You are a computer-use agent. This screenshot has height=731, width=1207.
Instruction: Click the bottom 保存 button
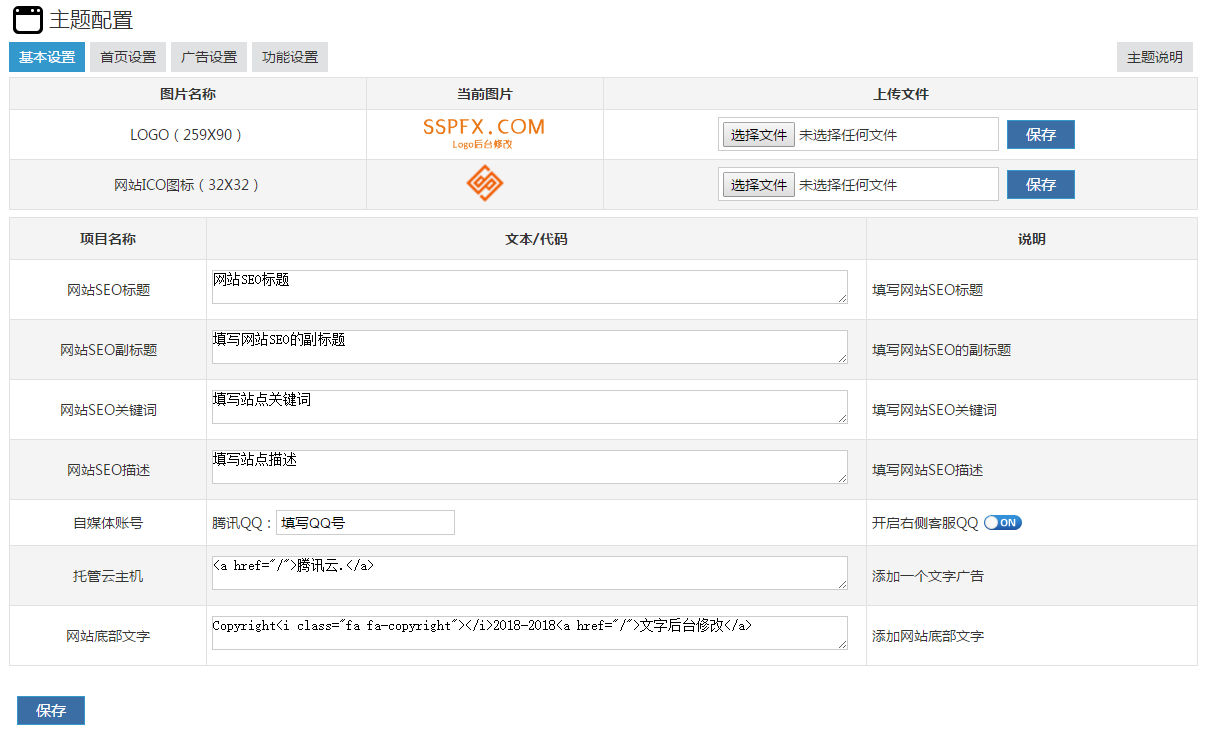[x=51, y=710]
